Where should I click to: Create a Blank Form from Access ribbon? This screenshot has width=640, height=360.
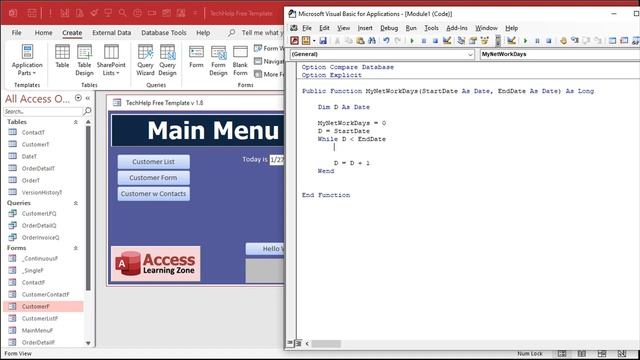(240, 60)
